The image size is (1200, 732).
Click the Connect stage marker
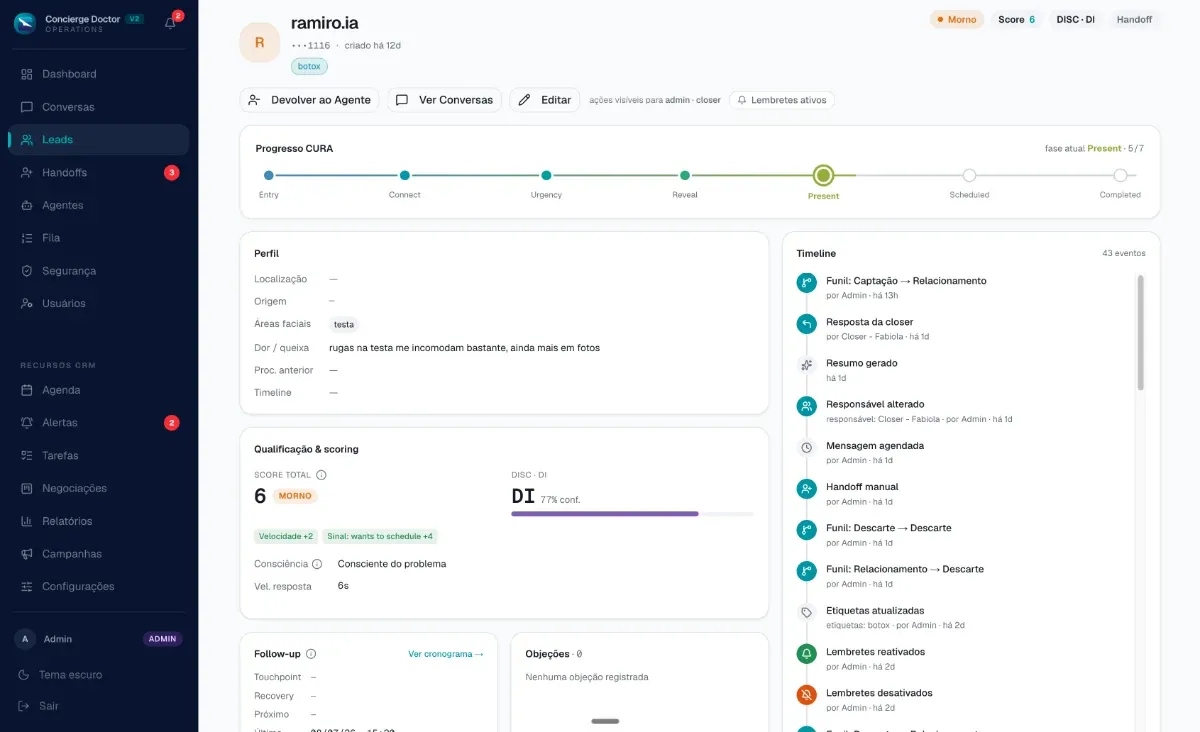pyautogui.click(x=405, y=175)
